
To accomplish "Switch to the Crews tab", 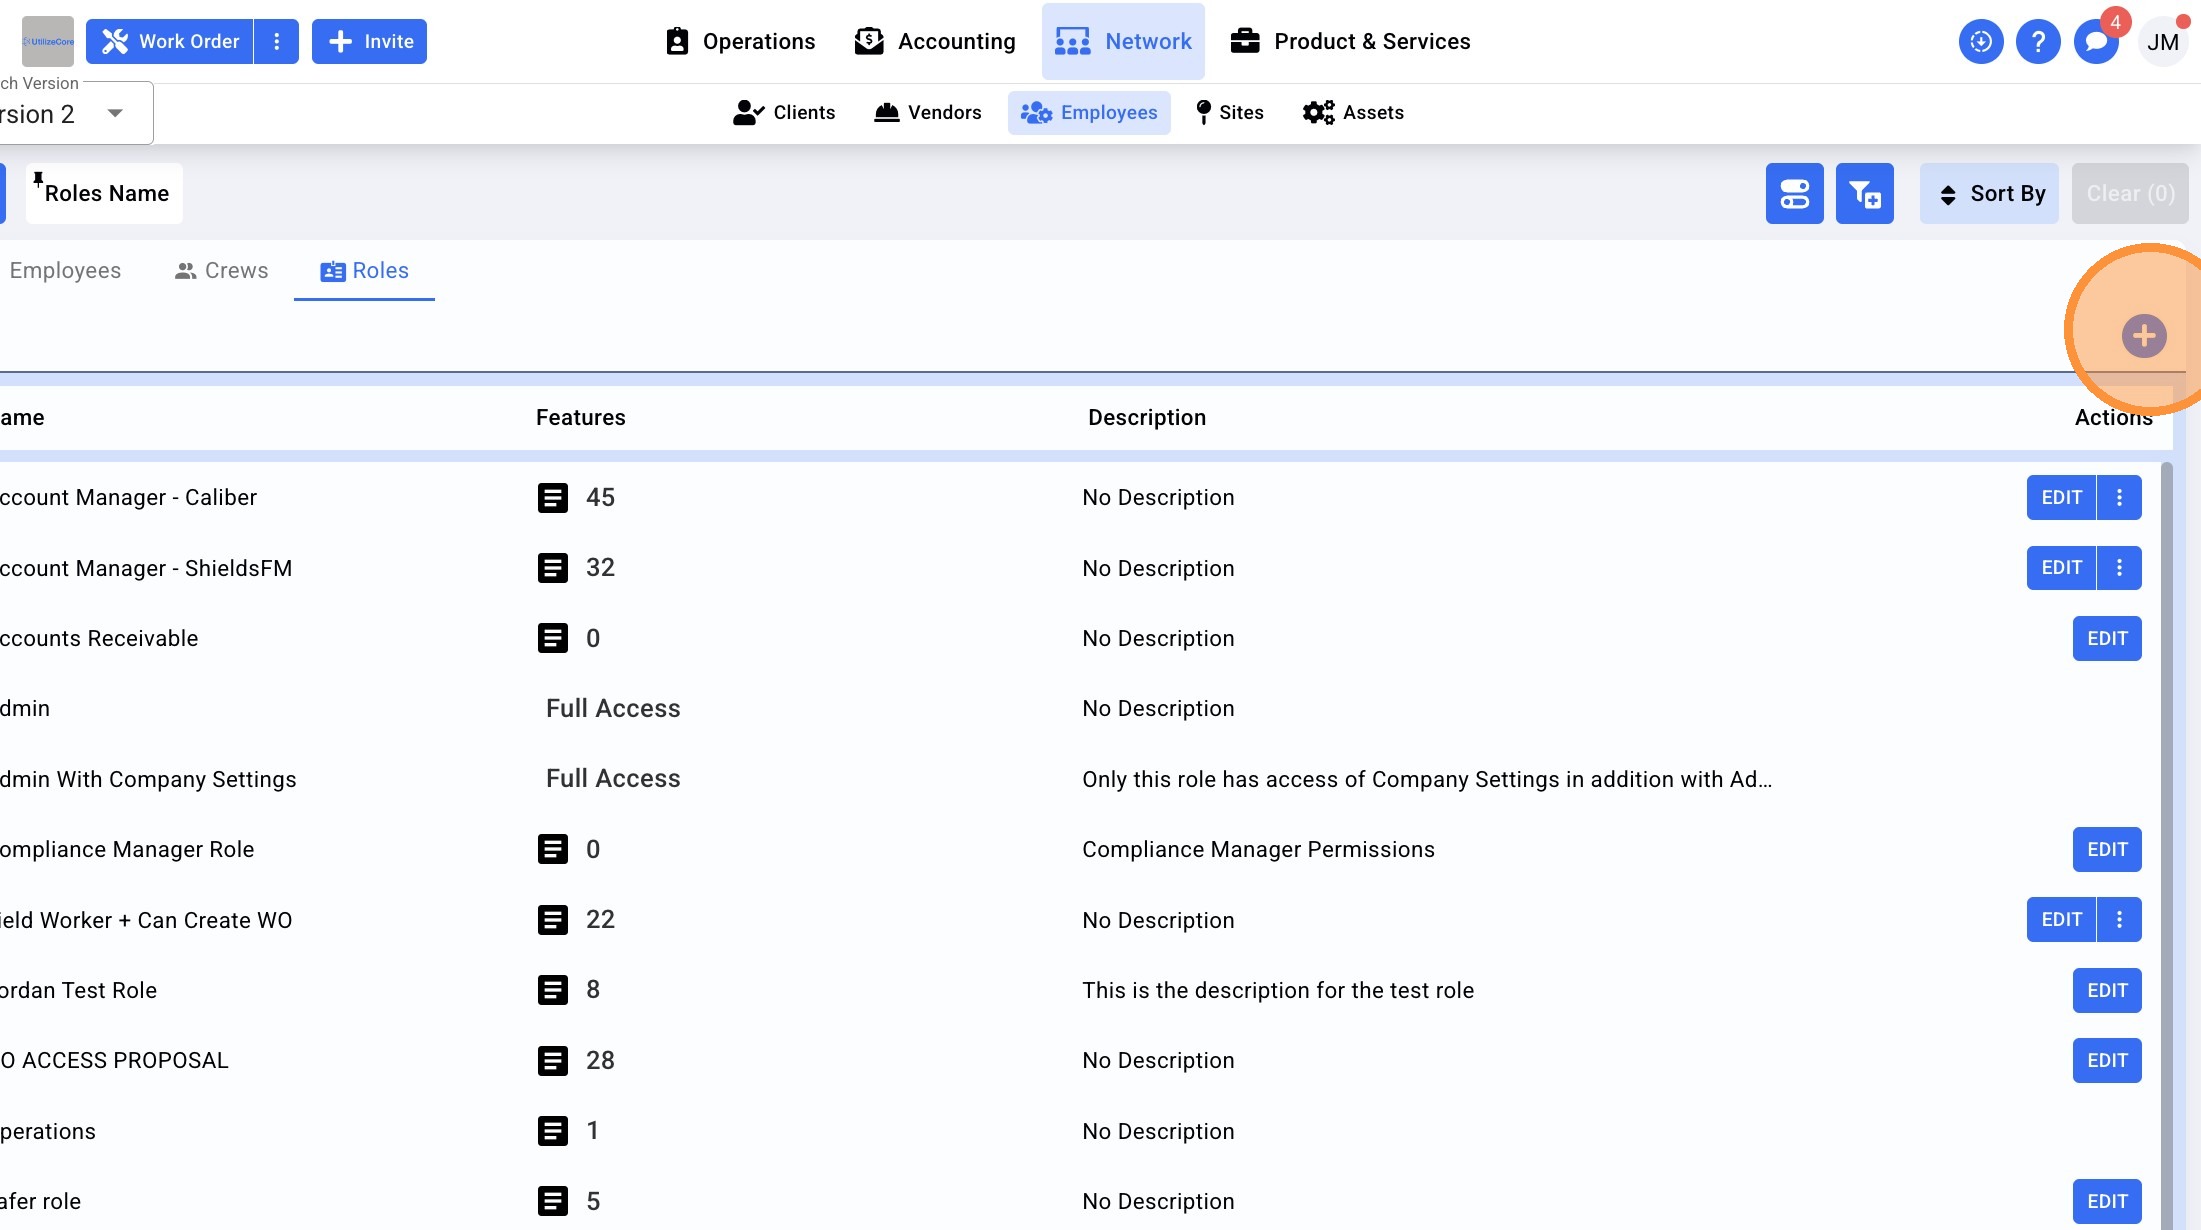I will coord(221,271).
